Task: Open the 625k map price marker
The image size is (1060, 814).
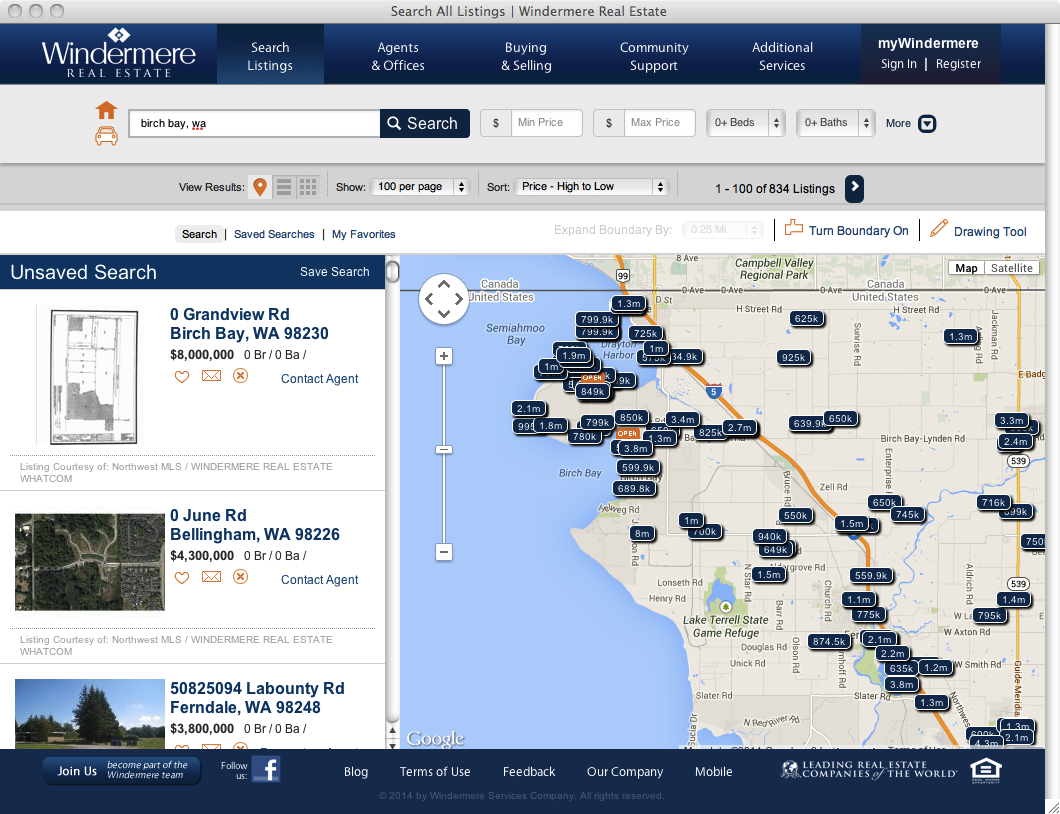Action: coord(806,318)
